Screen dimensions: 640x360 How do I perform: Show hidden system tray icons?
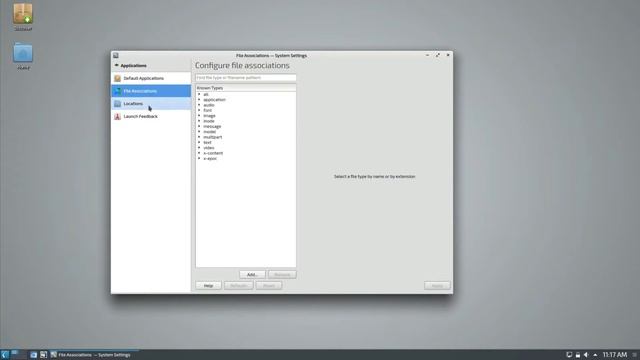point(595,355)
